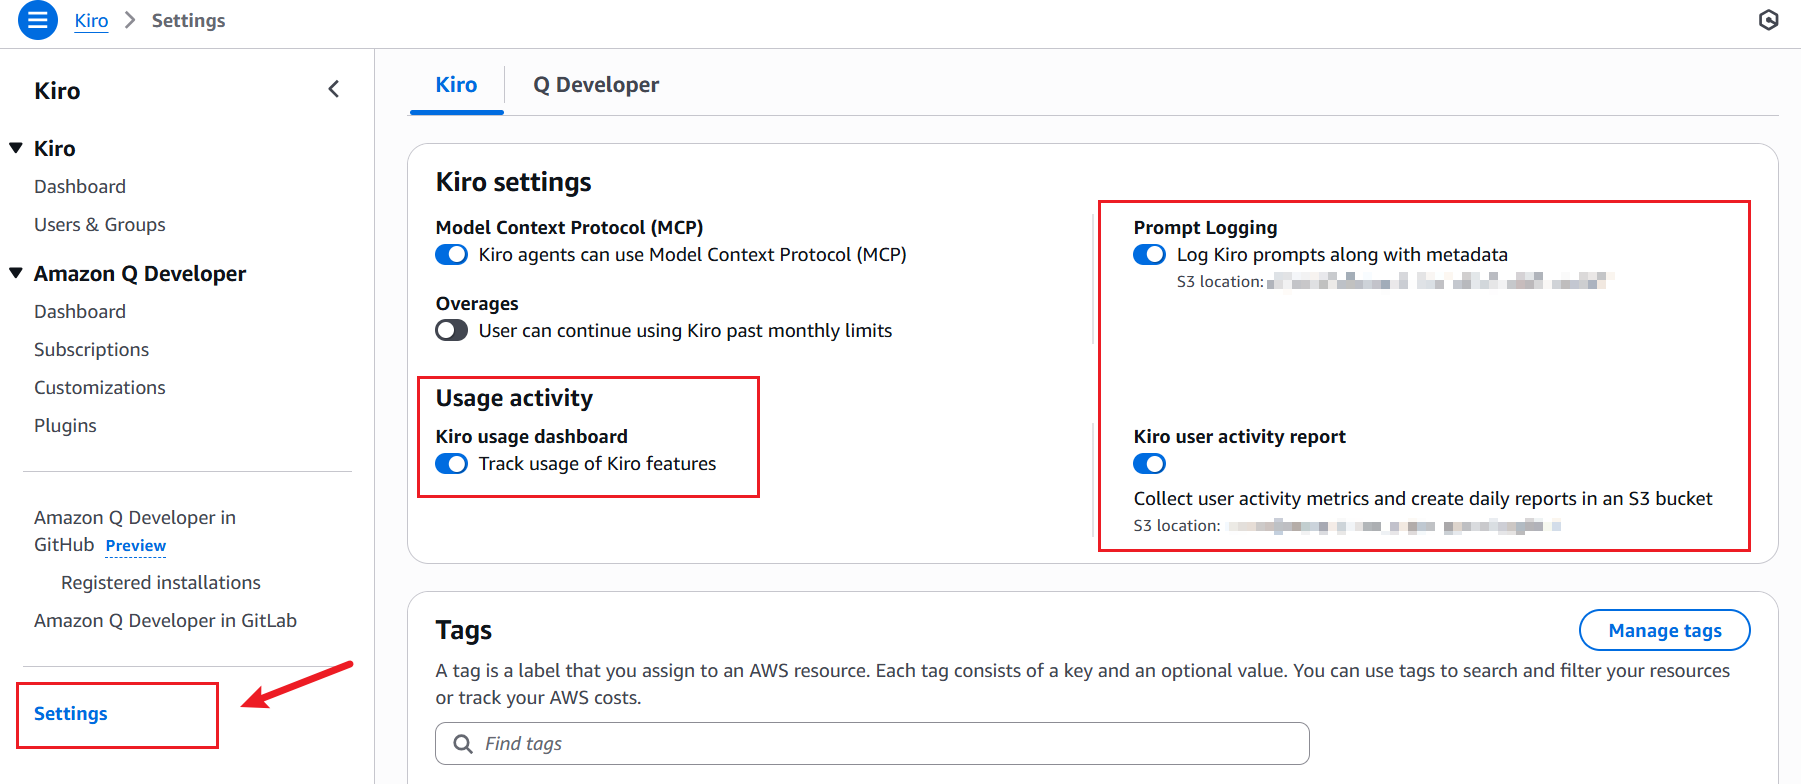Open the hamburger navigation menu
The height and width of the screenshot is (784, 1801).
(37, 20)
